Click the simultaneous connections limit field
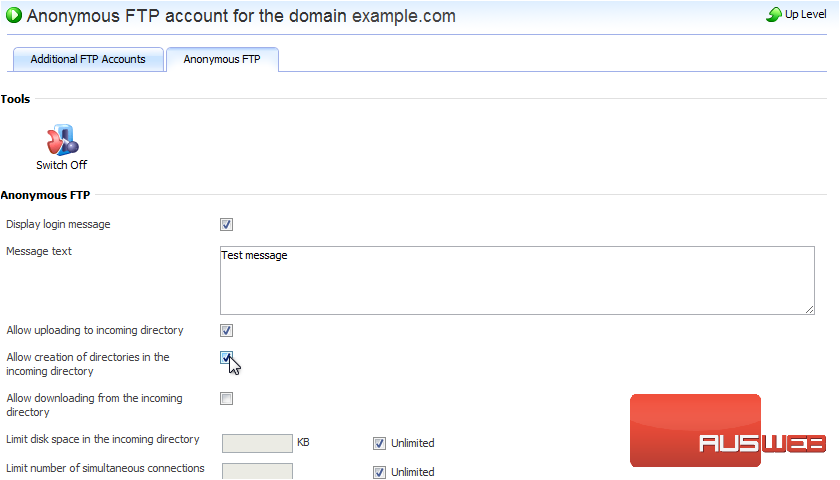840x480 pixels. 256,471
